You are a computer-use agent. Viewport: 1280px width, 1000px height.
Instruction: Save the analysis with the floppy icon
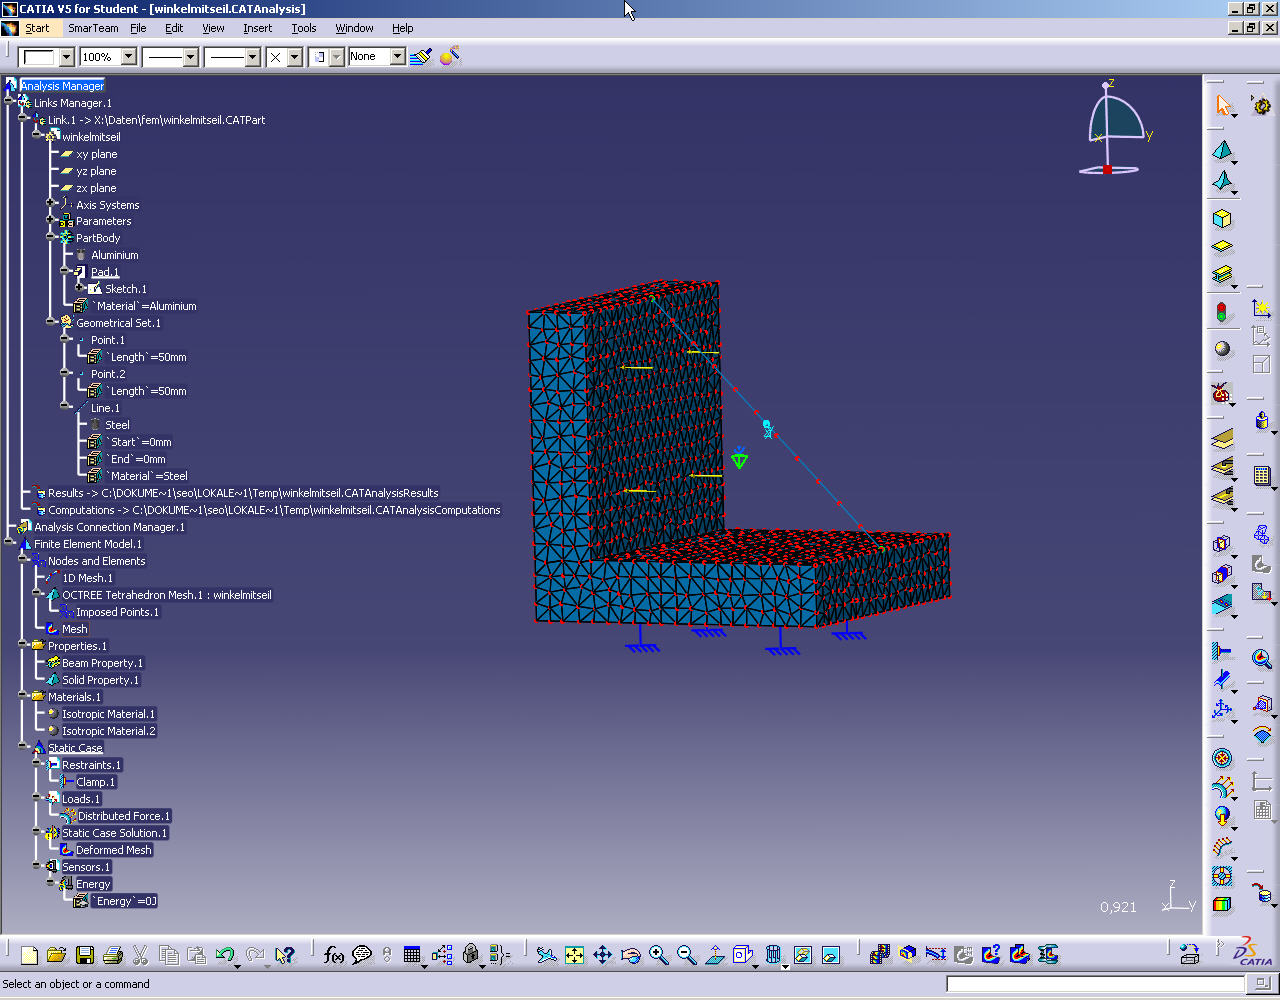[85, 955]
